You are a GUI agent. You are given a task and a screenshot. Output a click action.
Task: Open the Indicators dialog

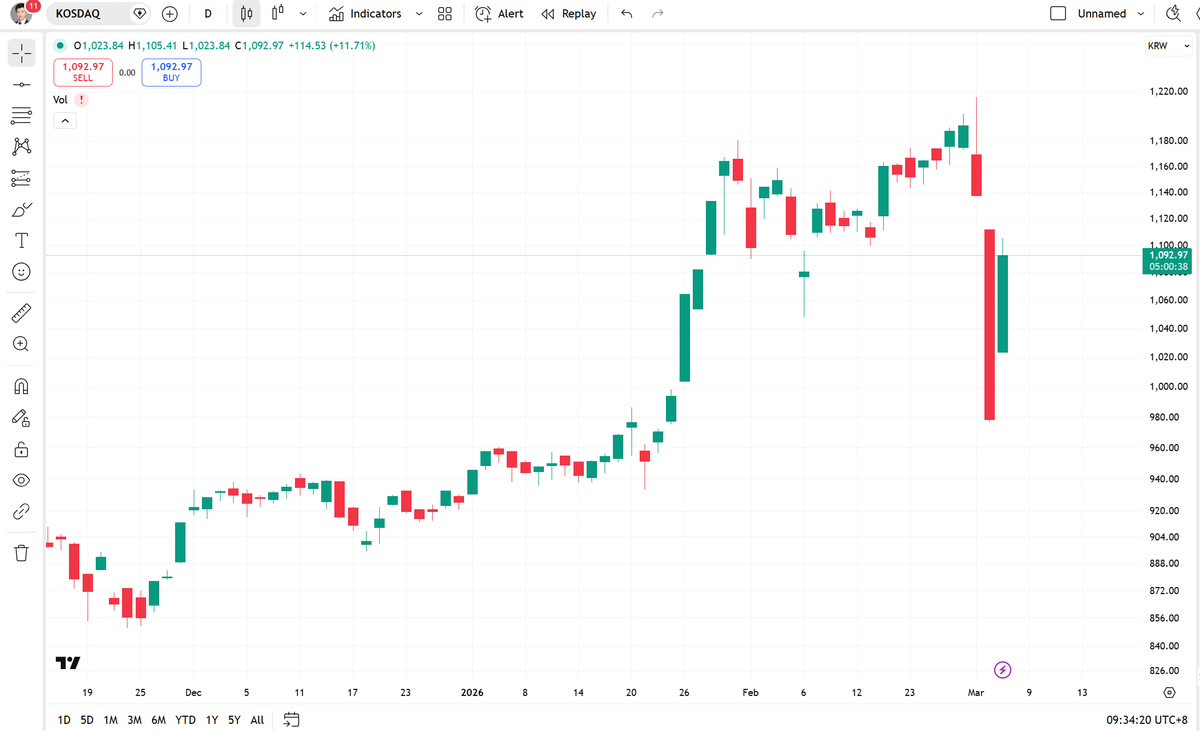pos(365,14)
